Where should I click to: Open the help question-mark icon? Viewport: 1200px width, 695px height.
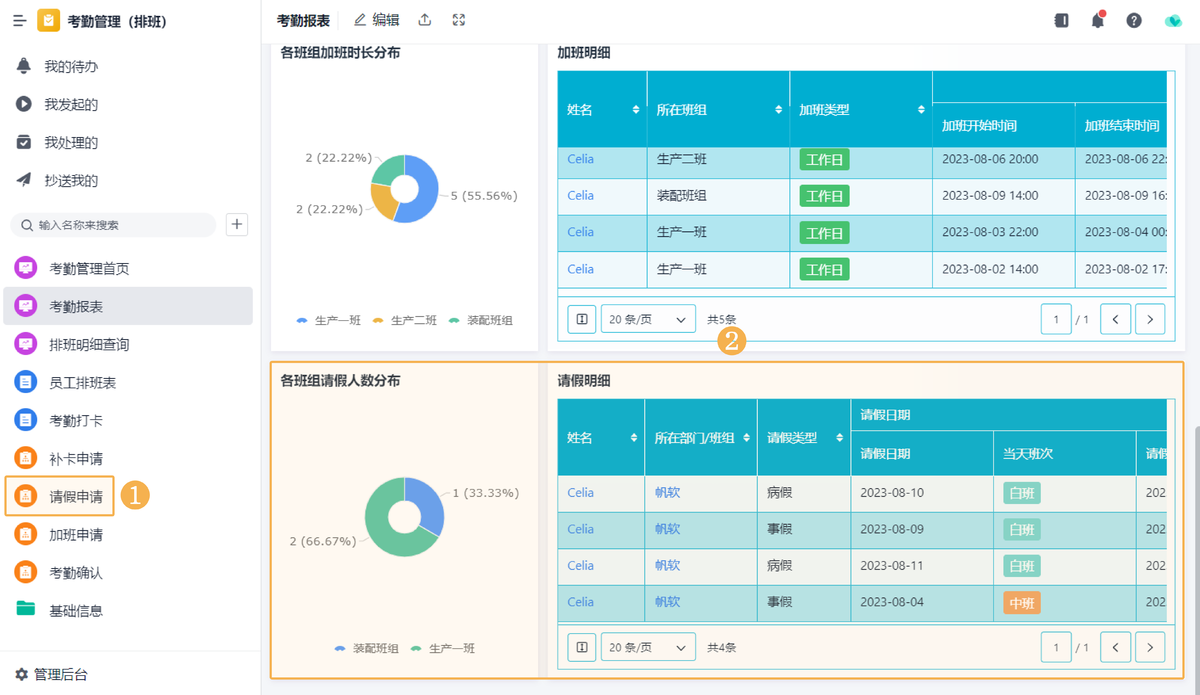pyautogui.click(x=1133, y=19)
